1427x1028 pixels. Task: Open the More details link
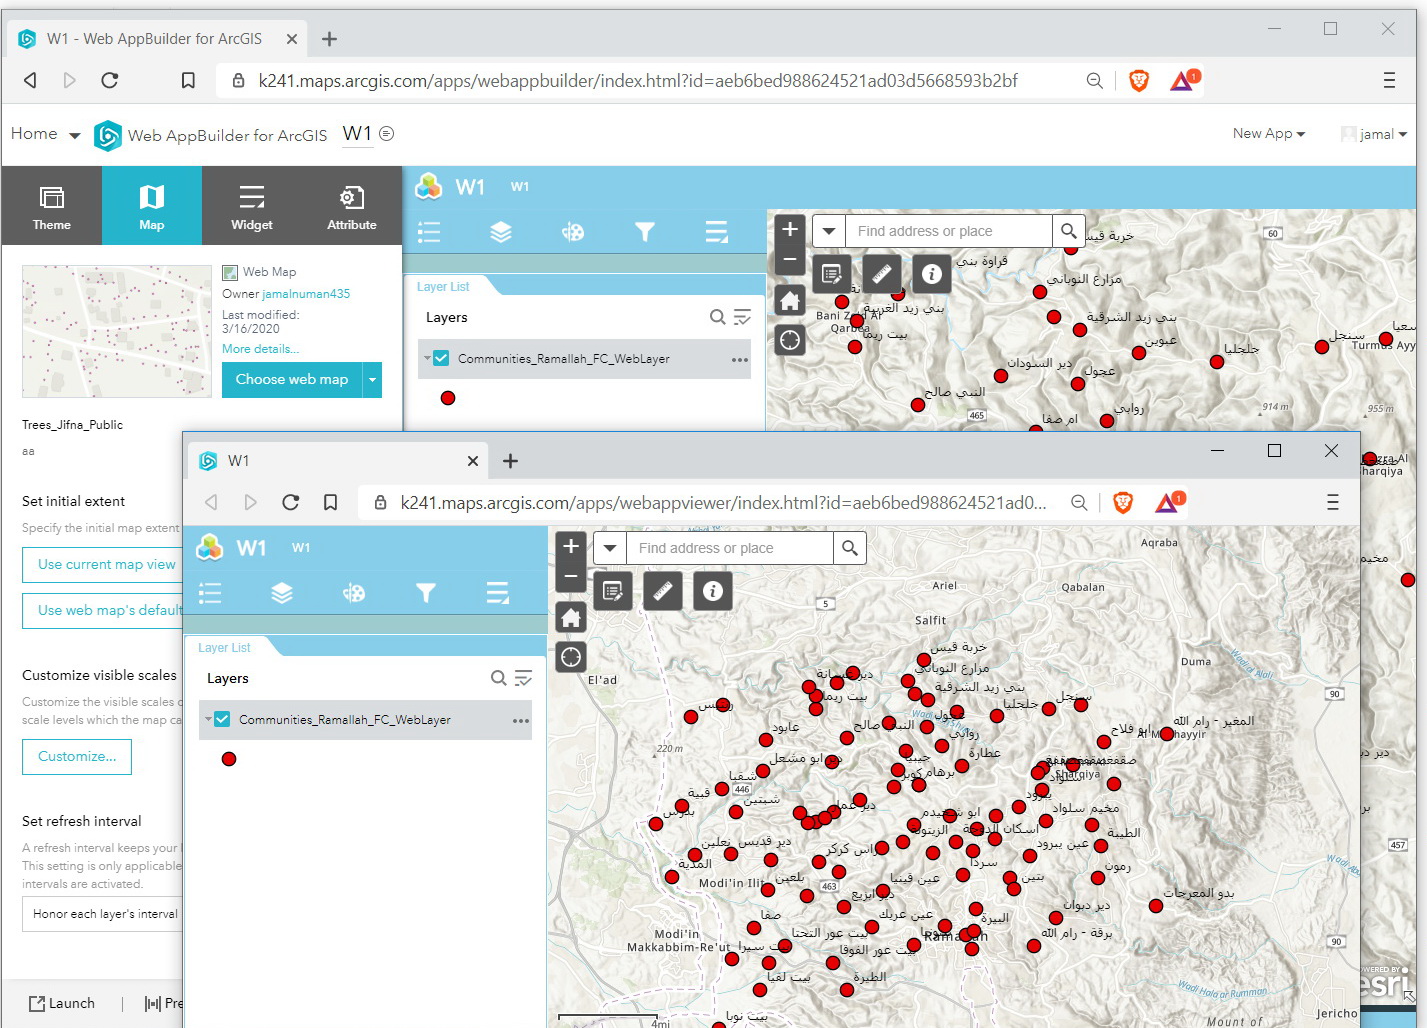(x=260, y=349)
